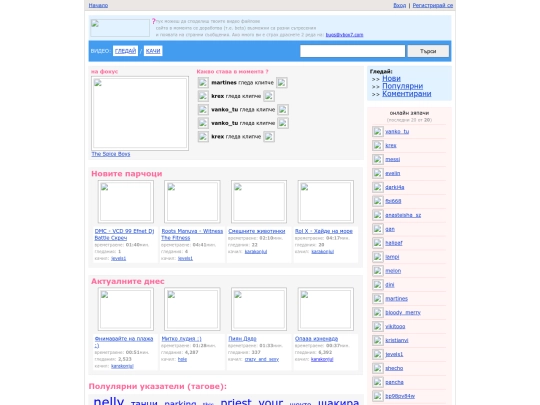The height and width of the screenshot is (405, 540).
Task: Open kristiamvi profile link
Action: pyautogui.click(x=397, y=340)
